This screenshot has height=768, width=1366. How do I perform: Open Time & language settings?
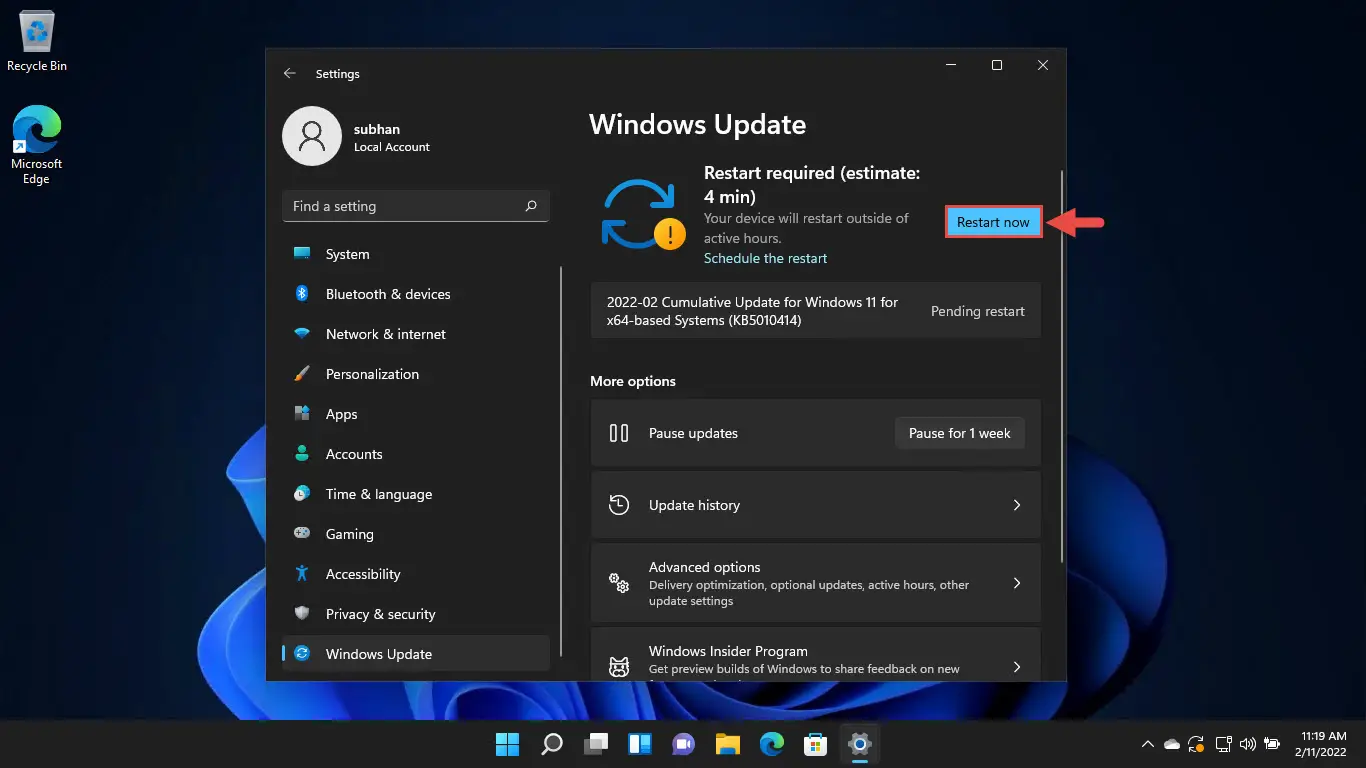(416, 494)
